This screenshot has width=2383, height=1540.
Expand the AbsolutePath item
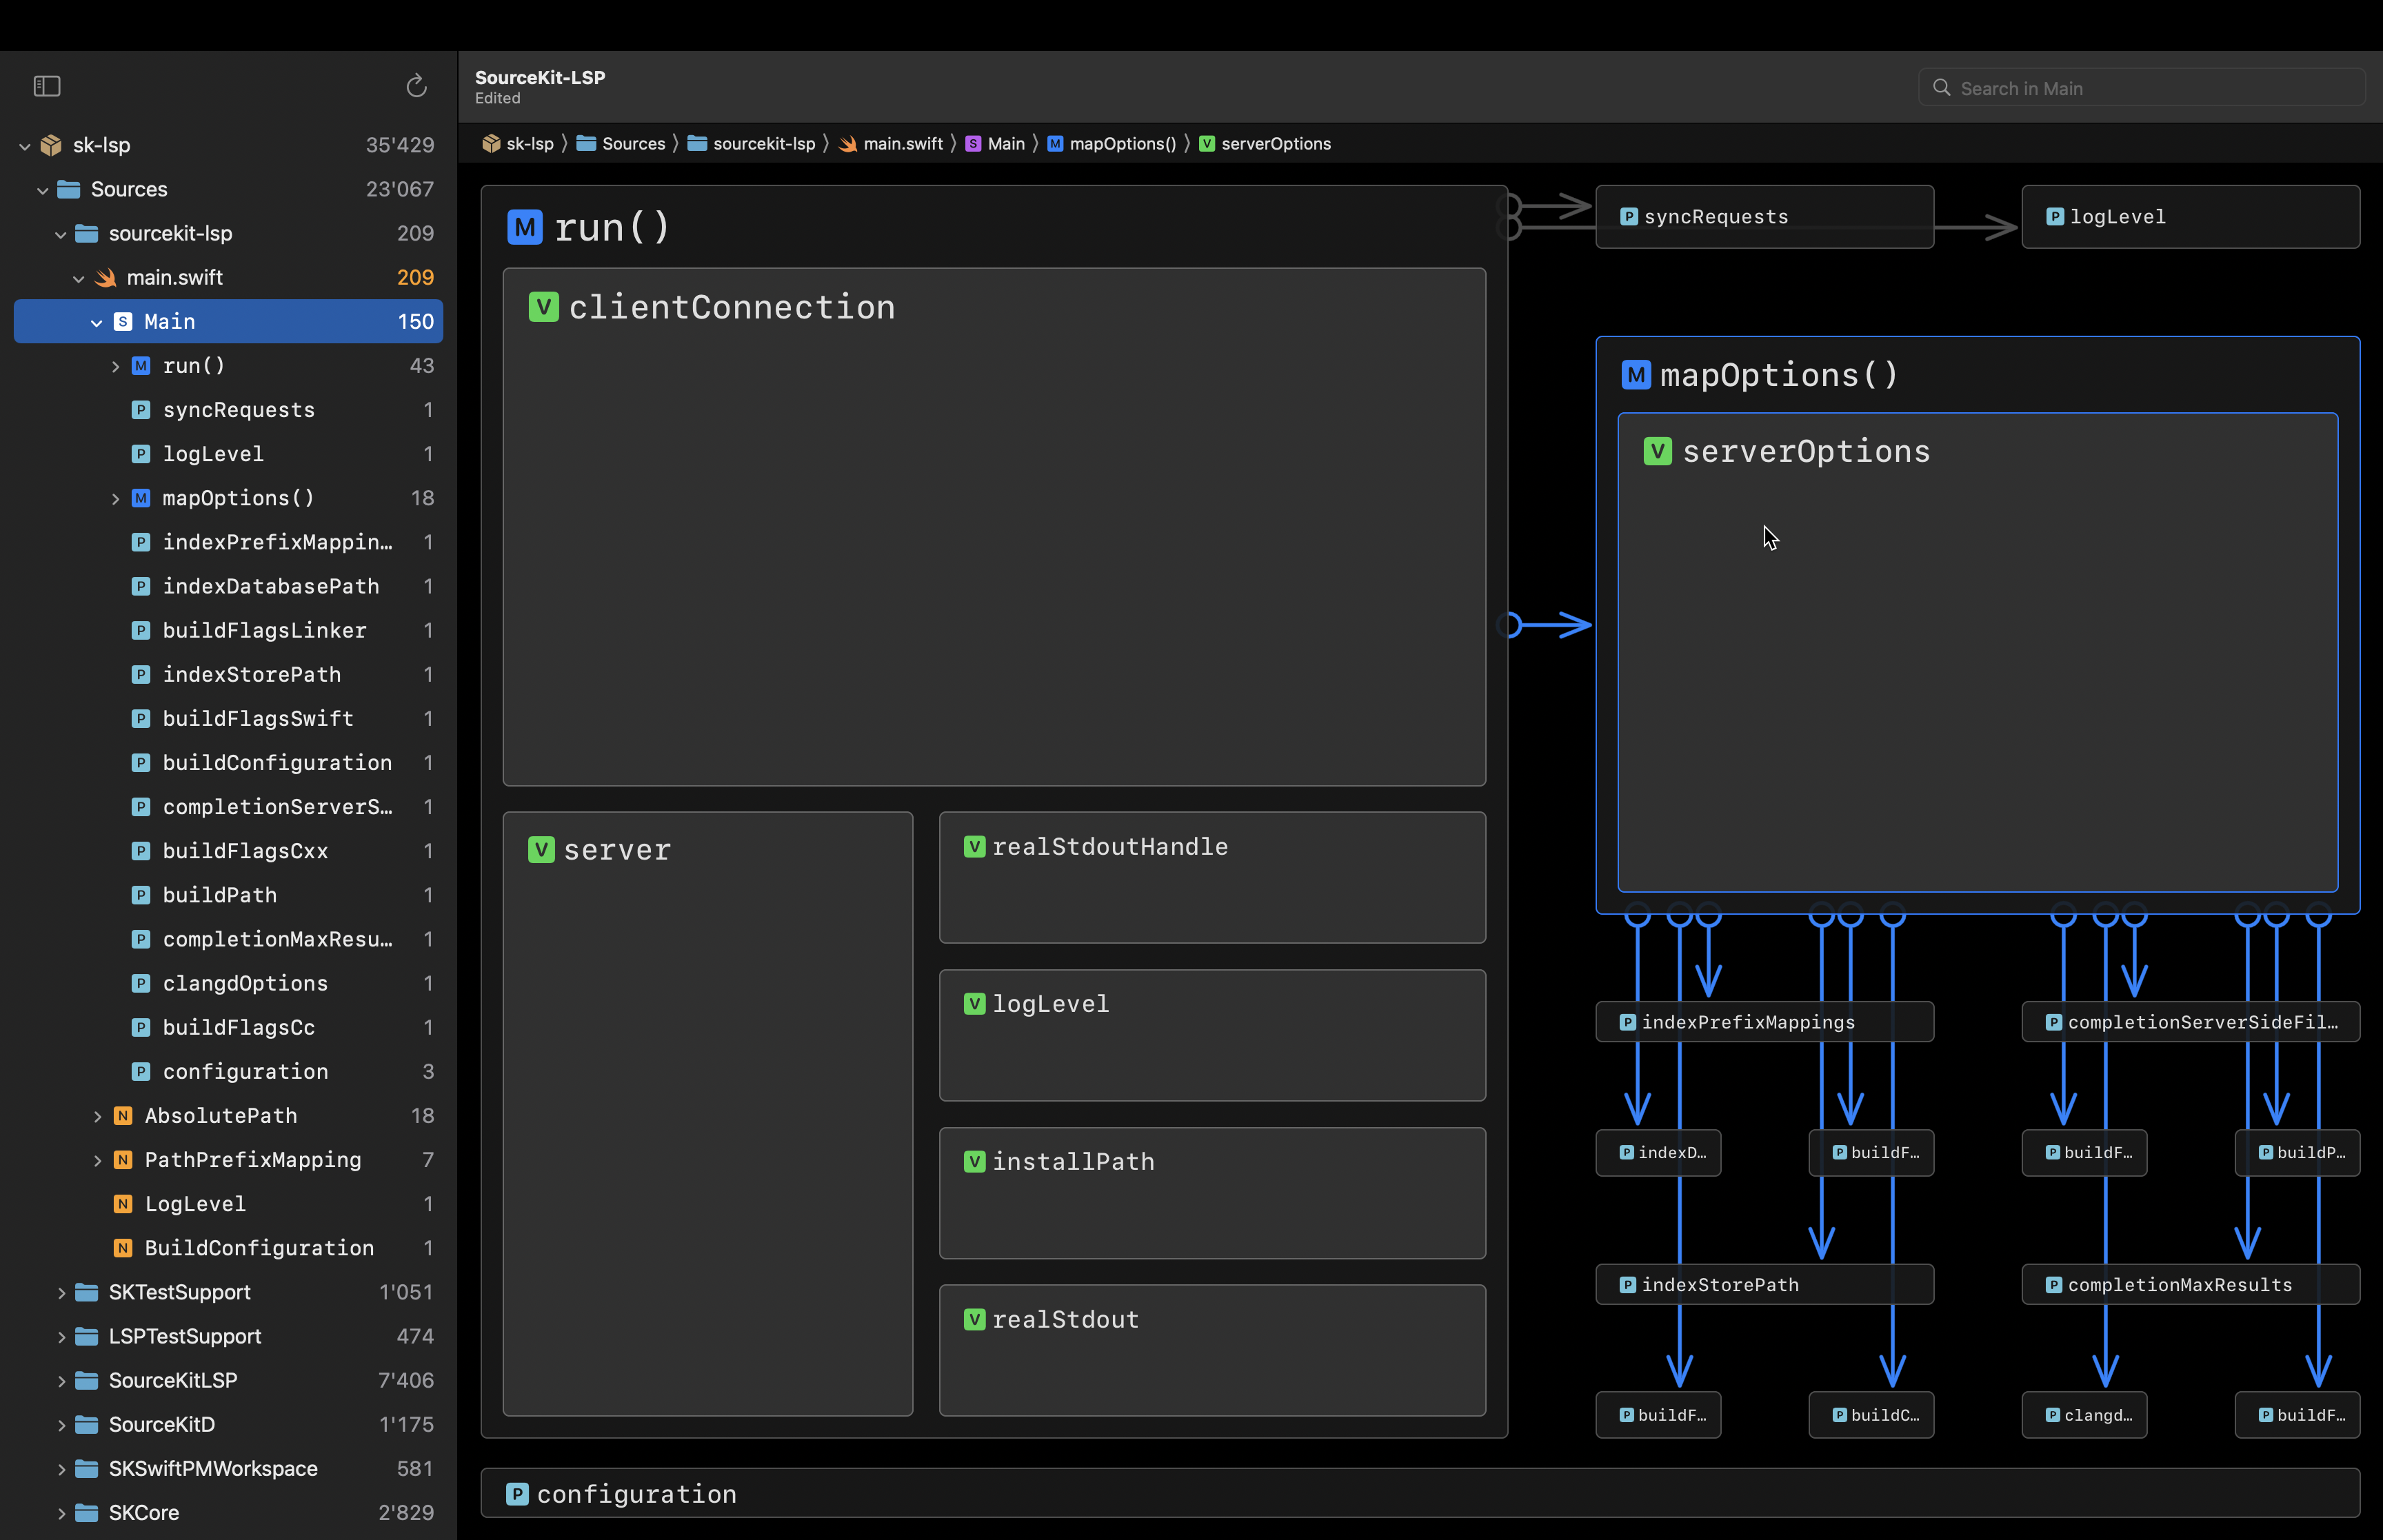click(x=97, y=1116)
